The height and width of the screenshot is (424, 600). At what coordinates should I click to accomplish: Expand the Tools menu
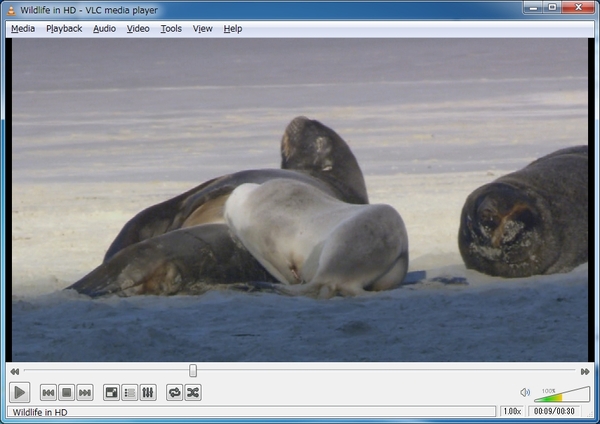point(171,29)
